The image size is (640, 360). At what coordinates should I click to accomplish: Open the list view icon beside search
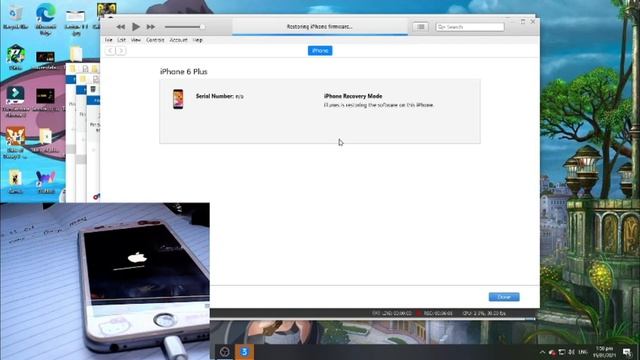point(420,27)
